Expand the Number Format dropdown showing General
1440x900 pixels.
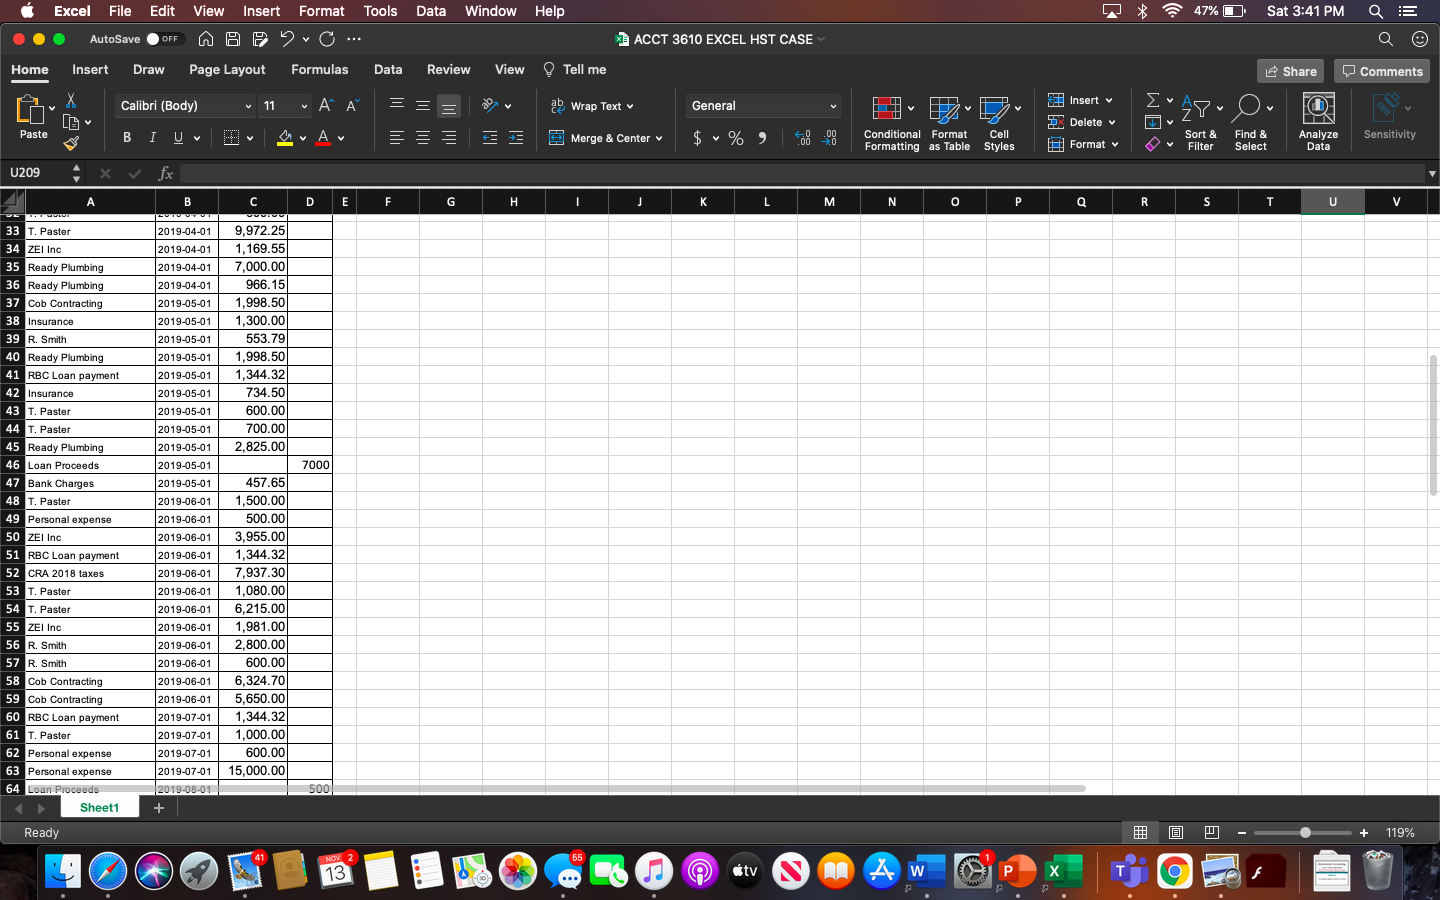point(833,105)
